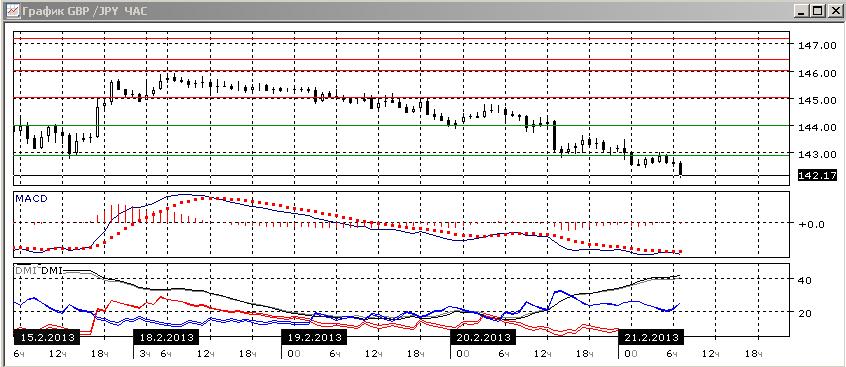Click the 145.00 price axis label
The height and width of the screenshot is (367, 846).
tap(818, 100)
